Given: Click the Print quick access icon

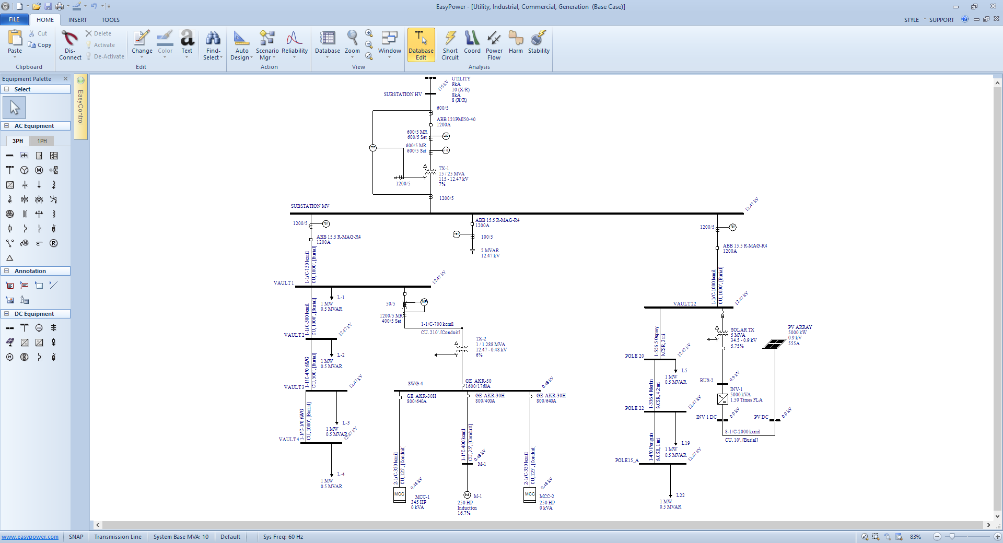Looking at the screenshot, I should click(x=59, y=6).
